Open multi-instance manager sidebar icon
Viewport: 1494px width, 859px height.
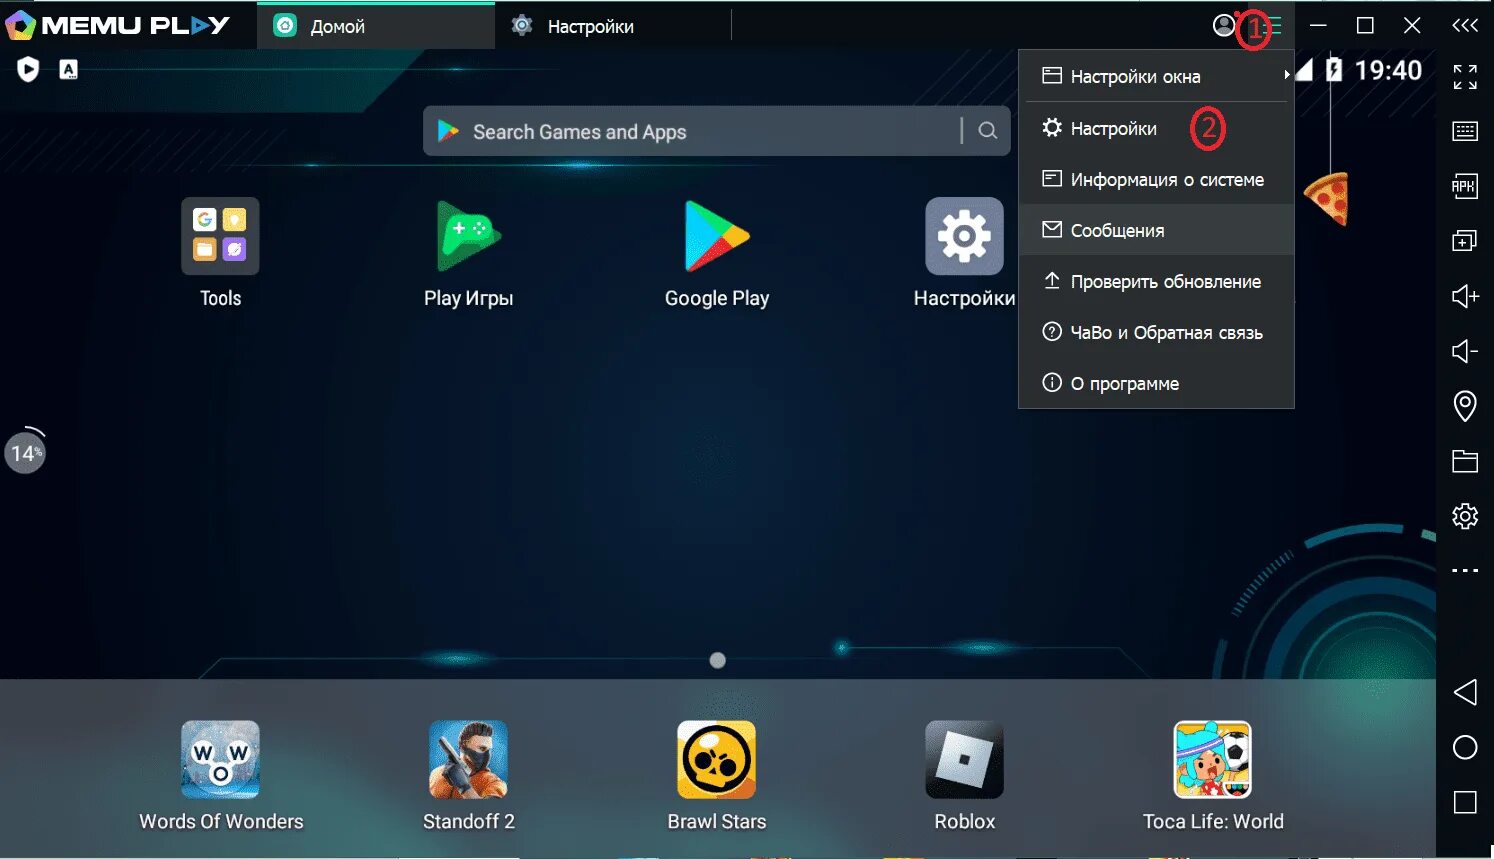tap(1465, 241)
